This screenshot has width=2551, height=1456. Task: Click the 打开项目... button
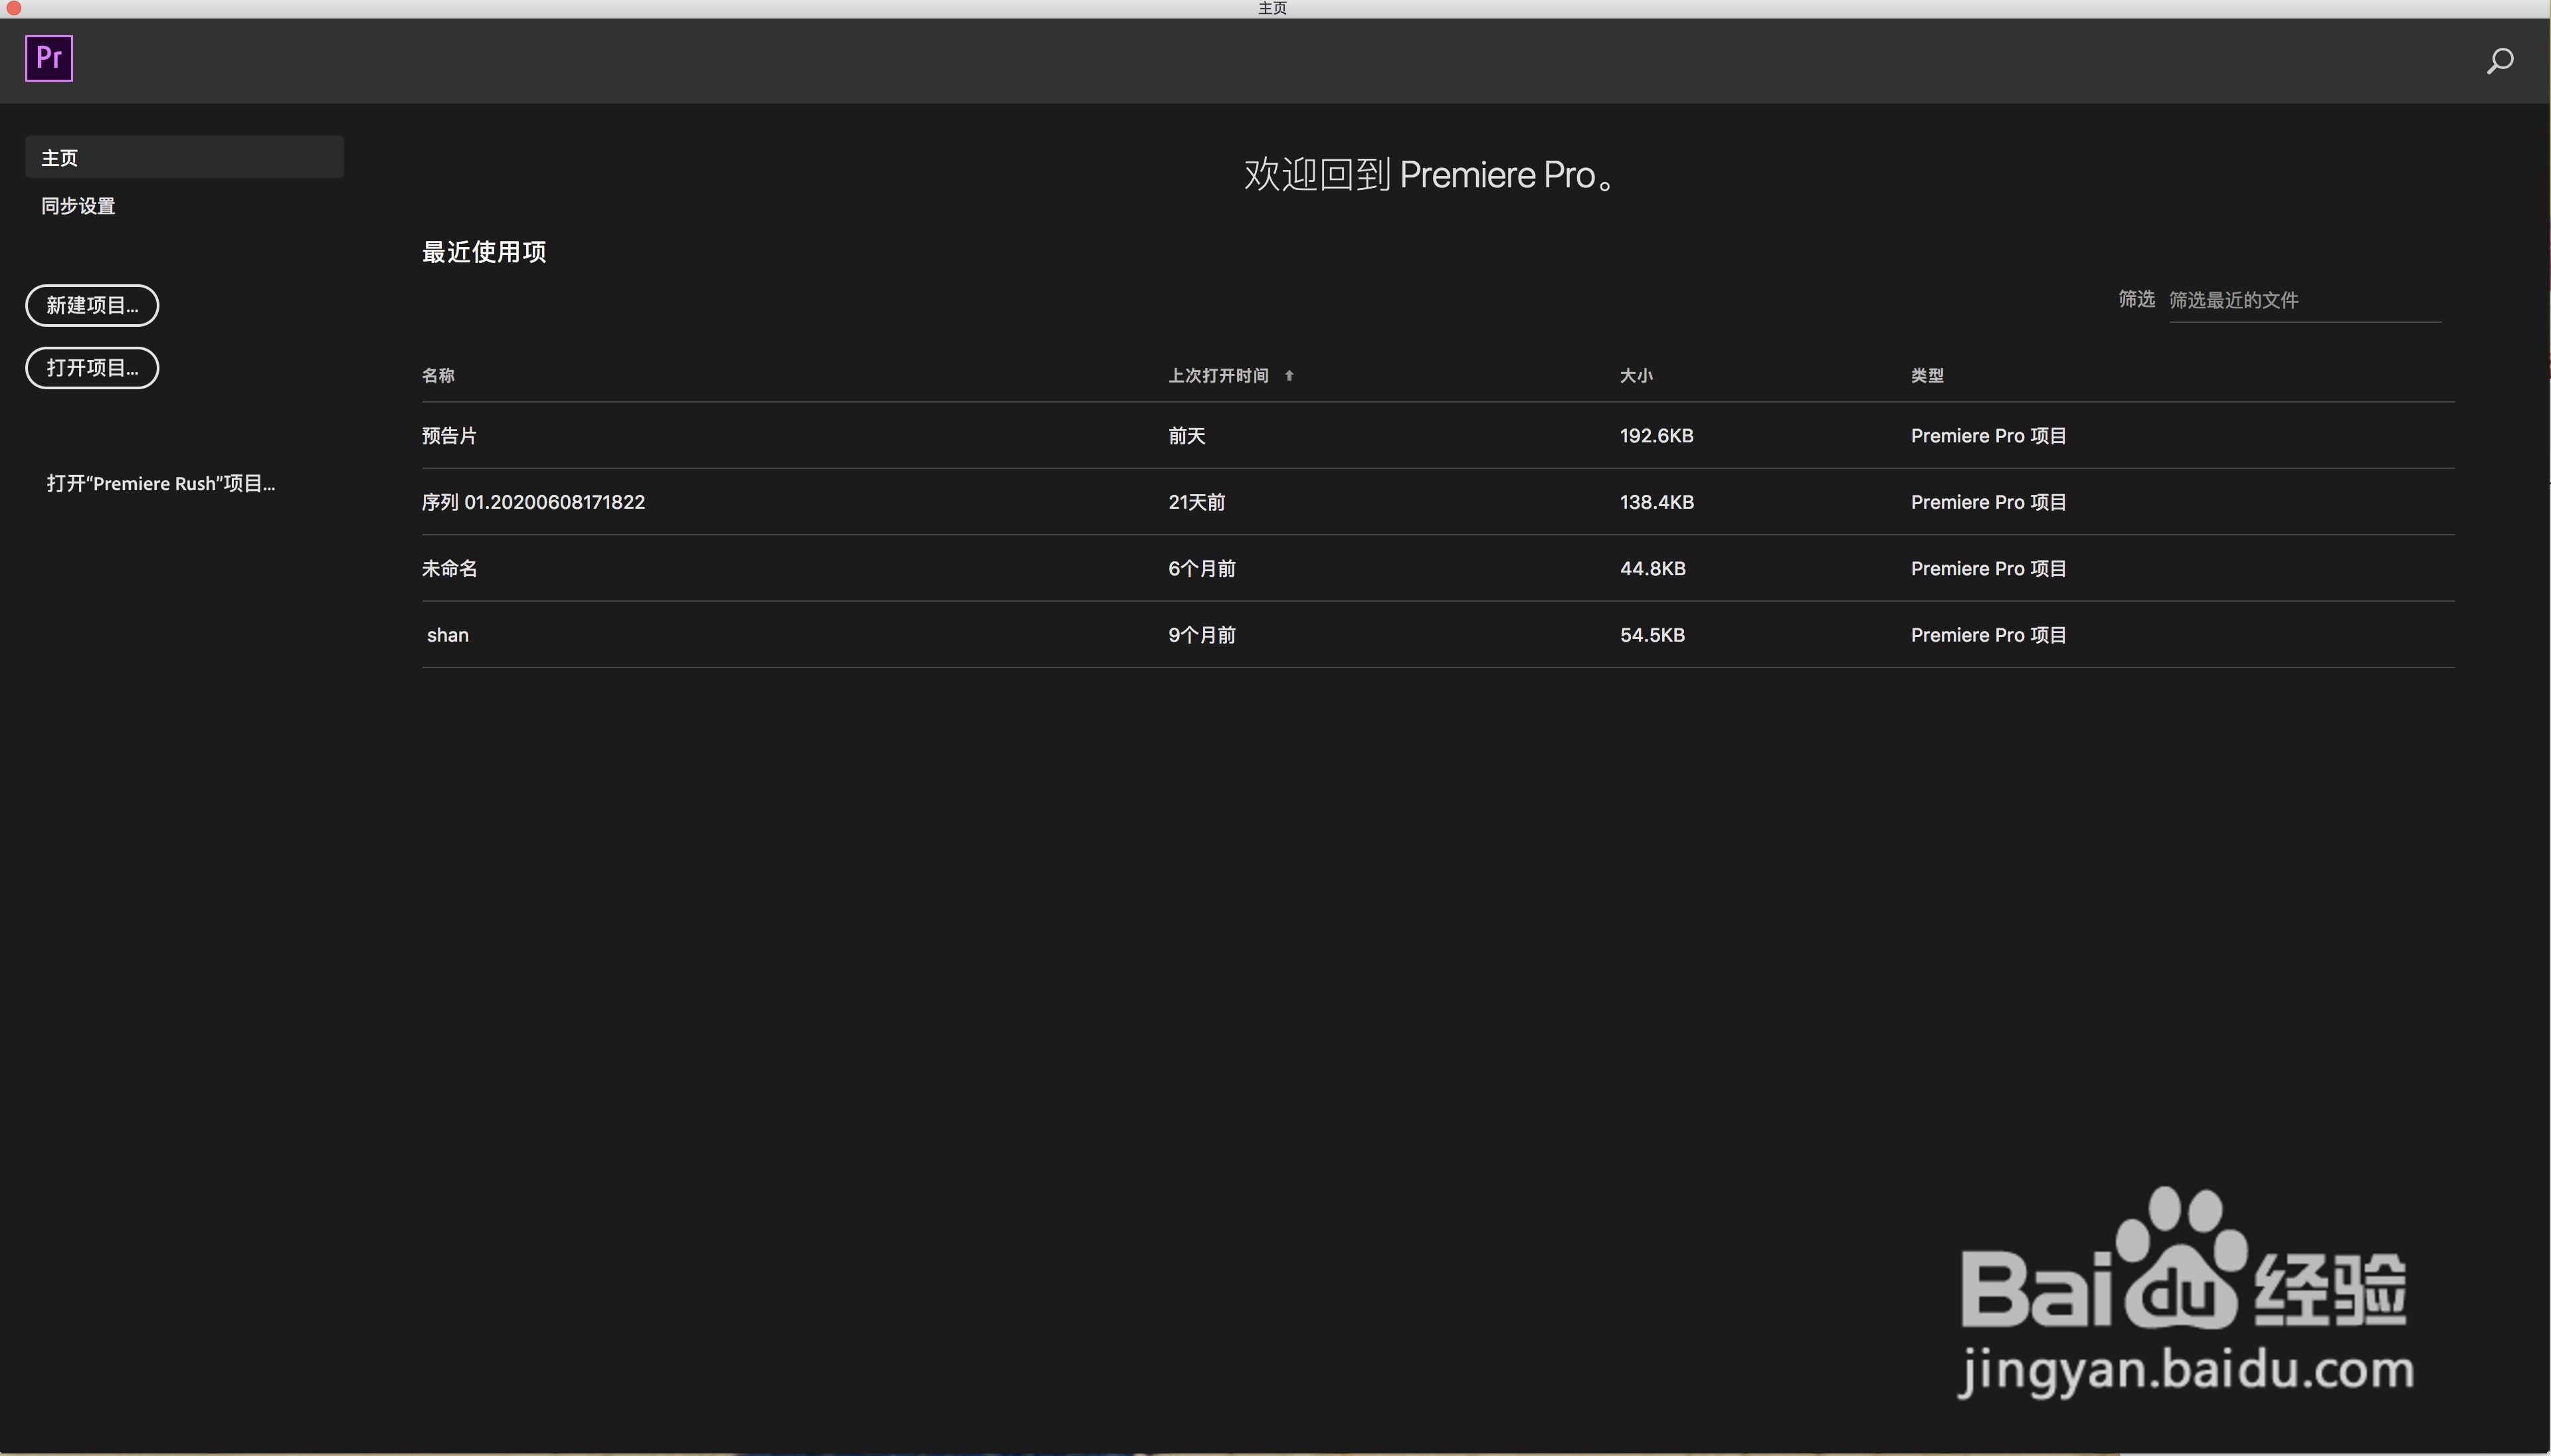tap(92, 368)
